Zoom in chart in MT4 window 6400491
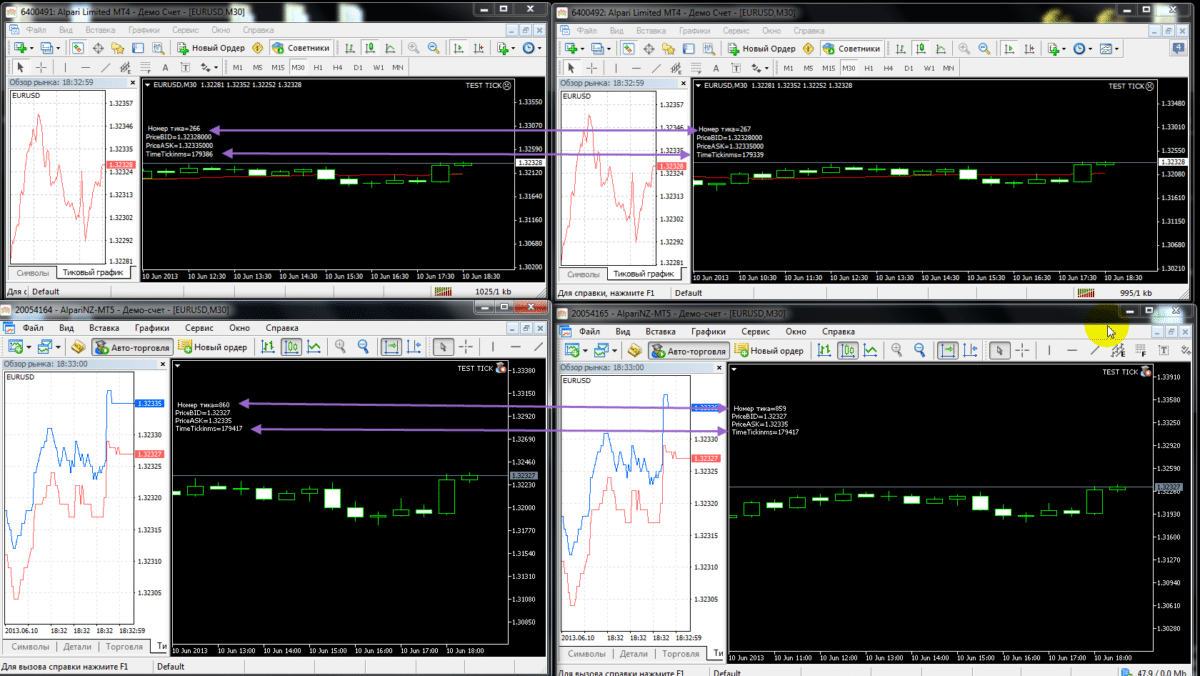 click(x=414, y=48)
